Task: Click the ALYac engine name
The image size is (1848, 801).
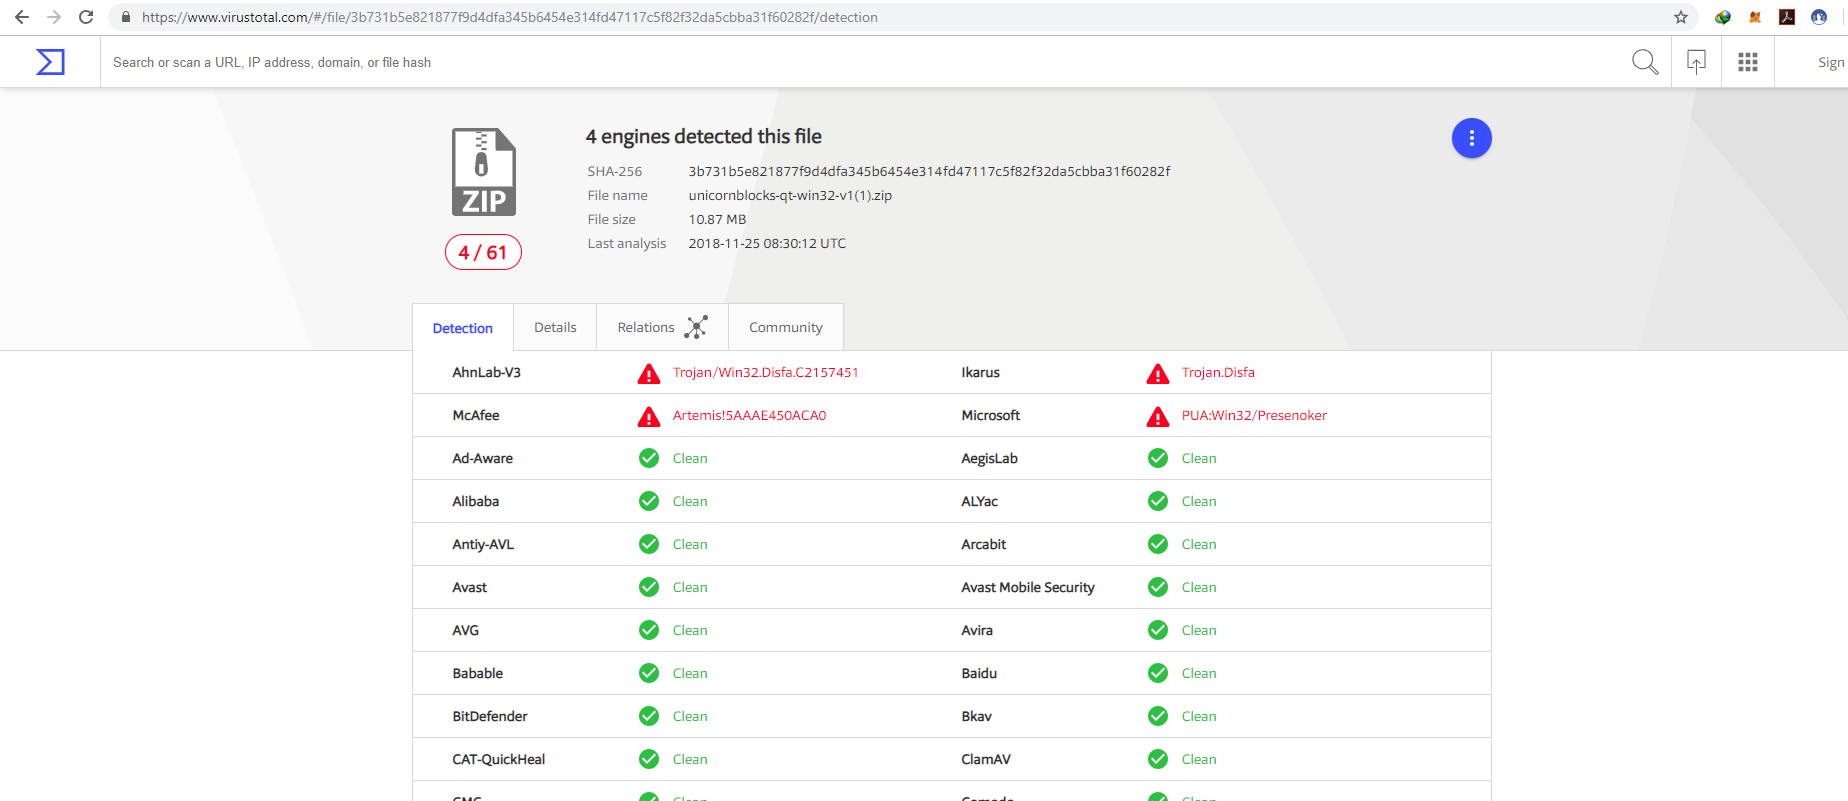Action: 980,501
